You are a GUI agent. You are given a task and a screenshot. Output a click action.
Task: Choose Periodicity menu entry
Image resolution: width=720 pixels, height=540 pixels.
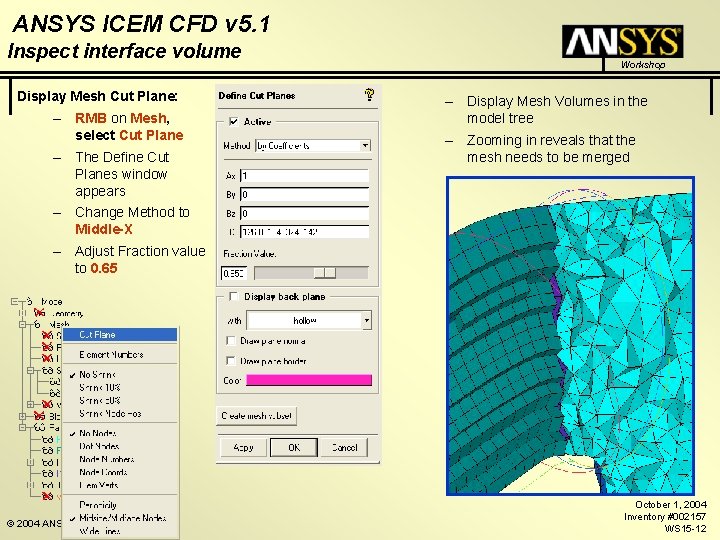[x=120, y=505]
